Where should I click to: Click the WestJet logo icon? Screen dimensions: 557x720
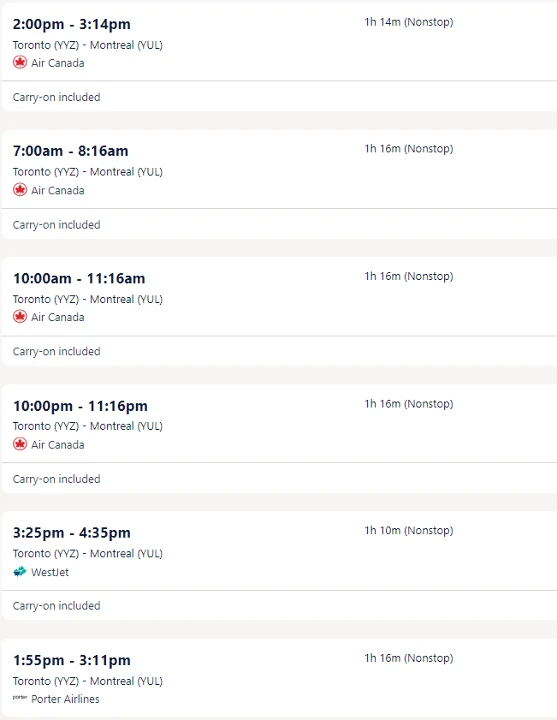pos(20,572)
